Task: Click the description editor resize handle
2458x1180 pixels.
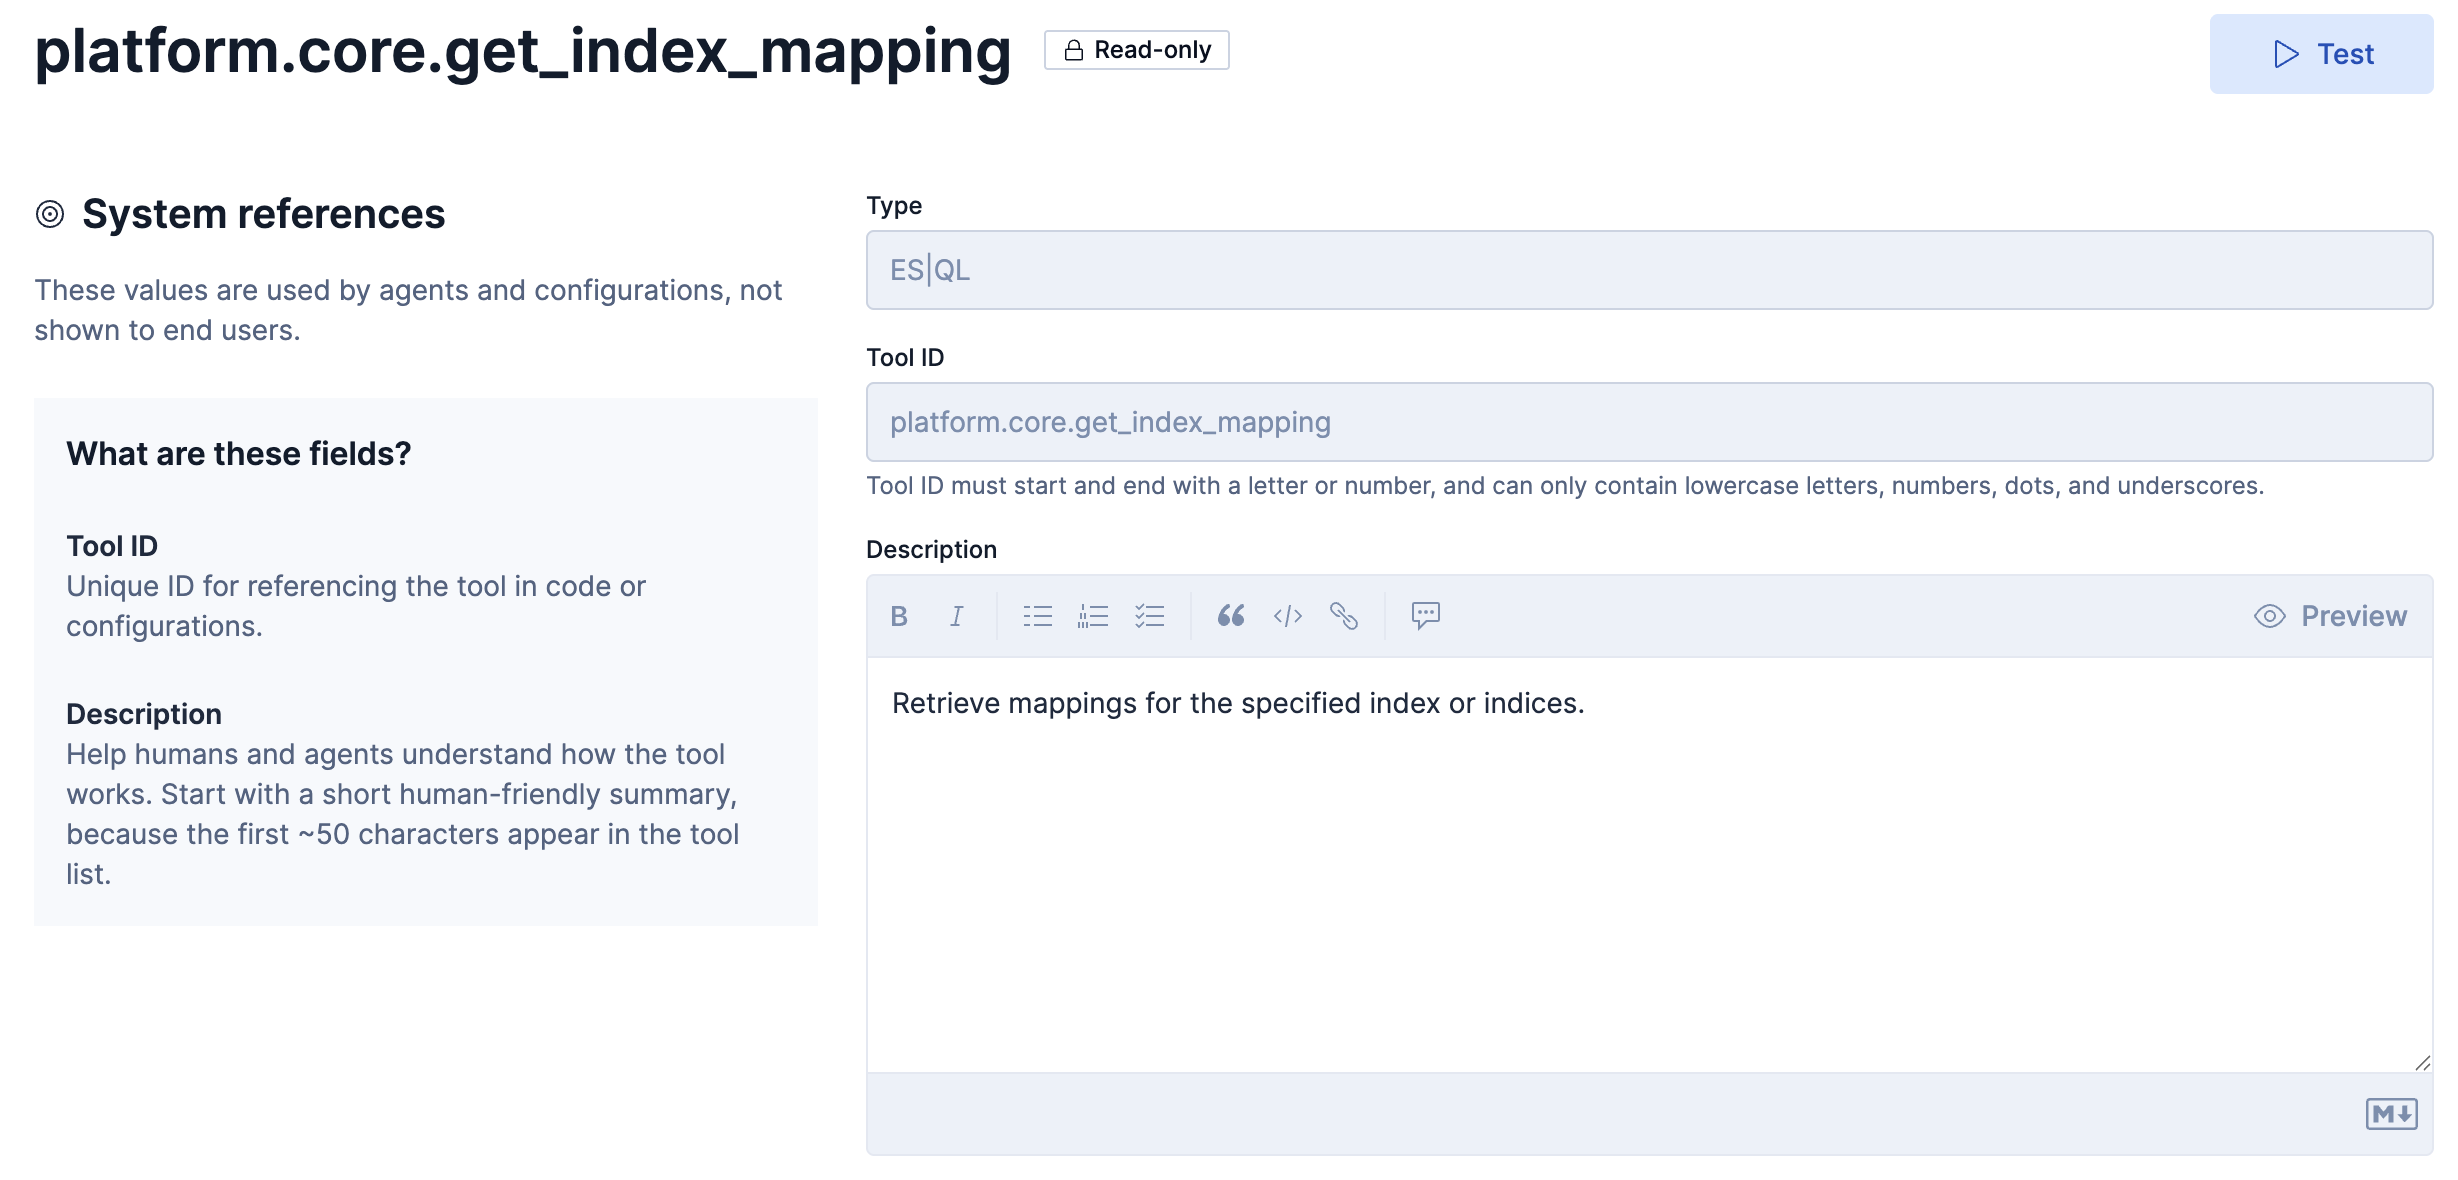Action: pos(2422,1063)
